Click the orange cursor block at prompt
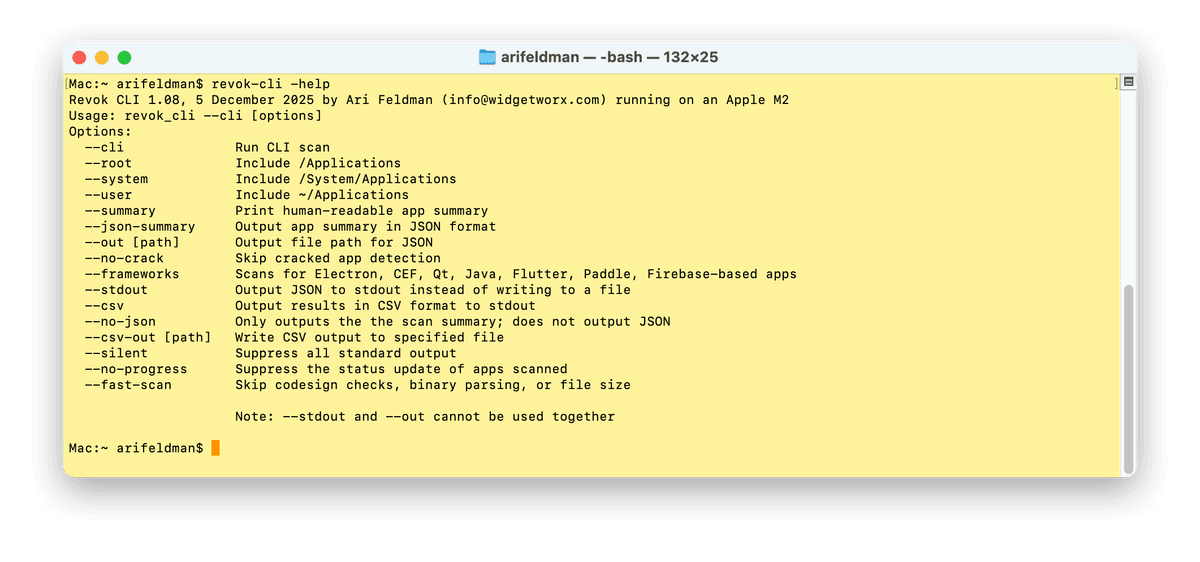Viewport: 1200px width, 562px height. [215, 448]
